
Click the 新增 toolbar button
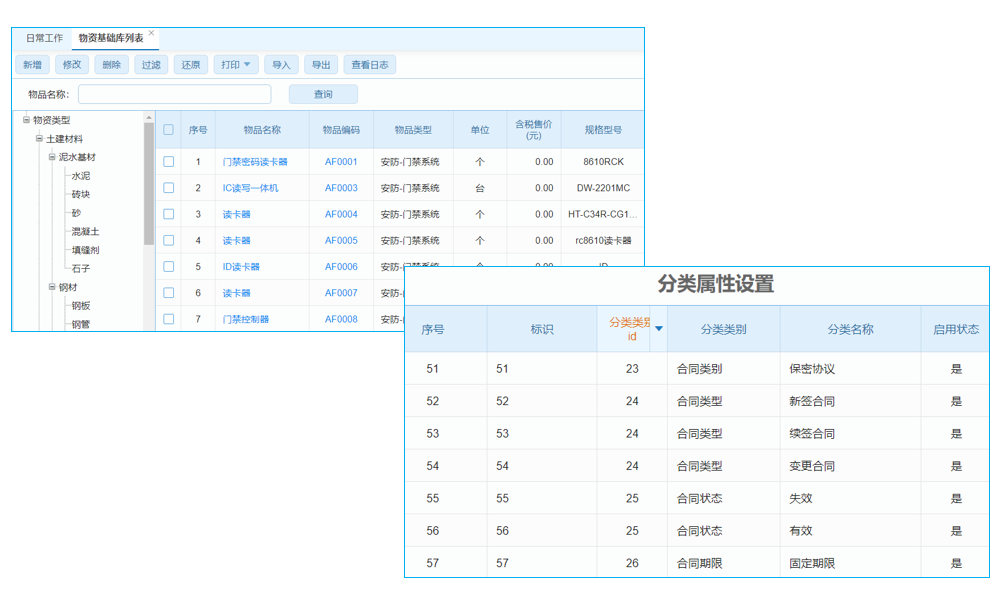pos(33,63)
